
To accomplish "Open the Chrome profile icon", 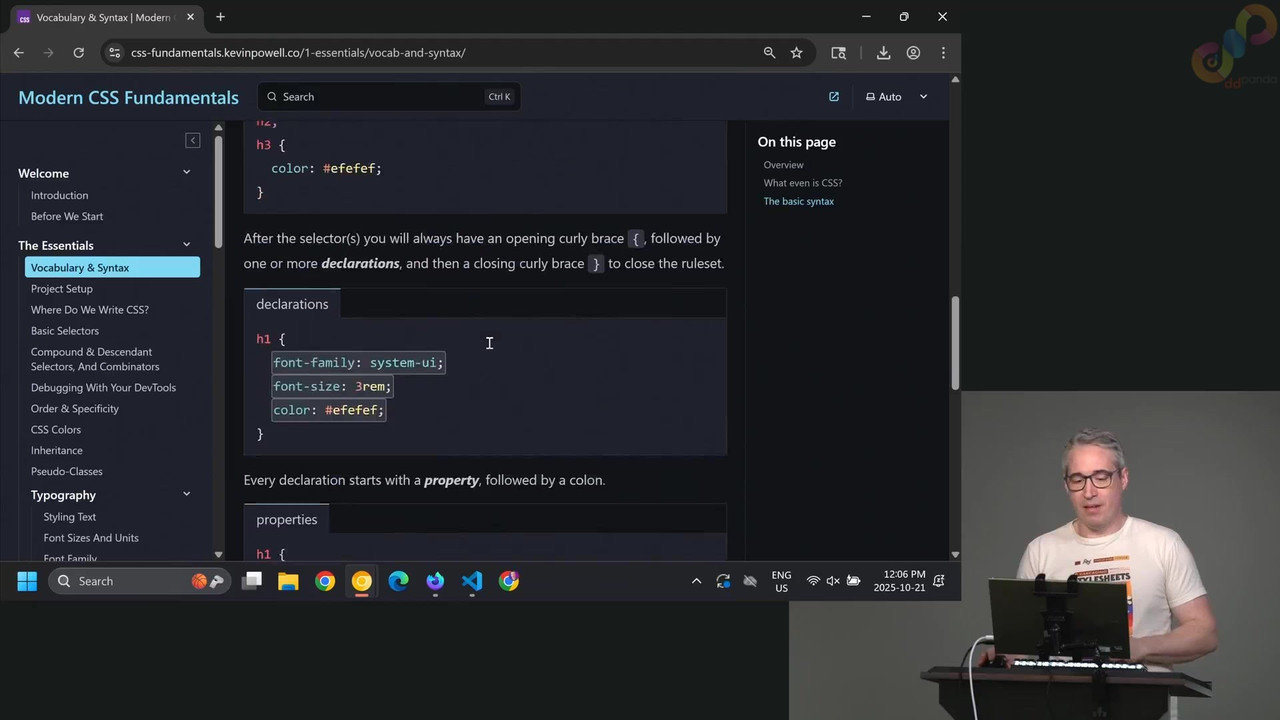I will pos(913,53).
